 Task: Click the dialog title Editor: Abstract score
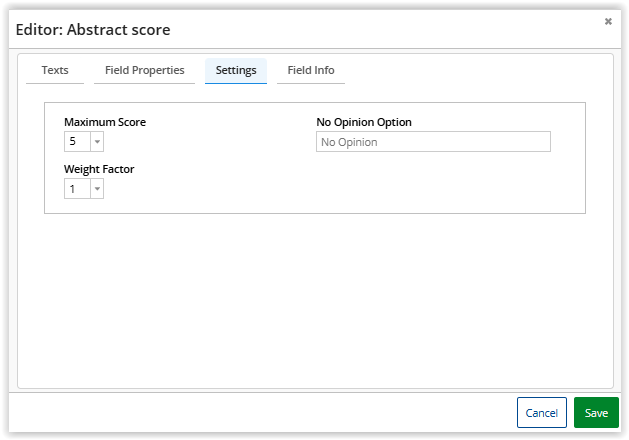pyautogui.click(x=93, y=30)
